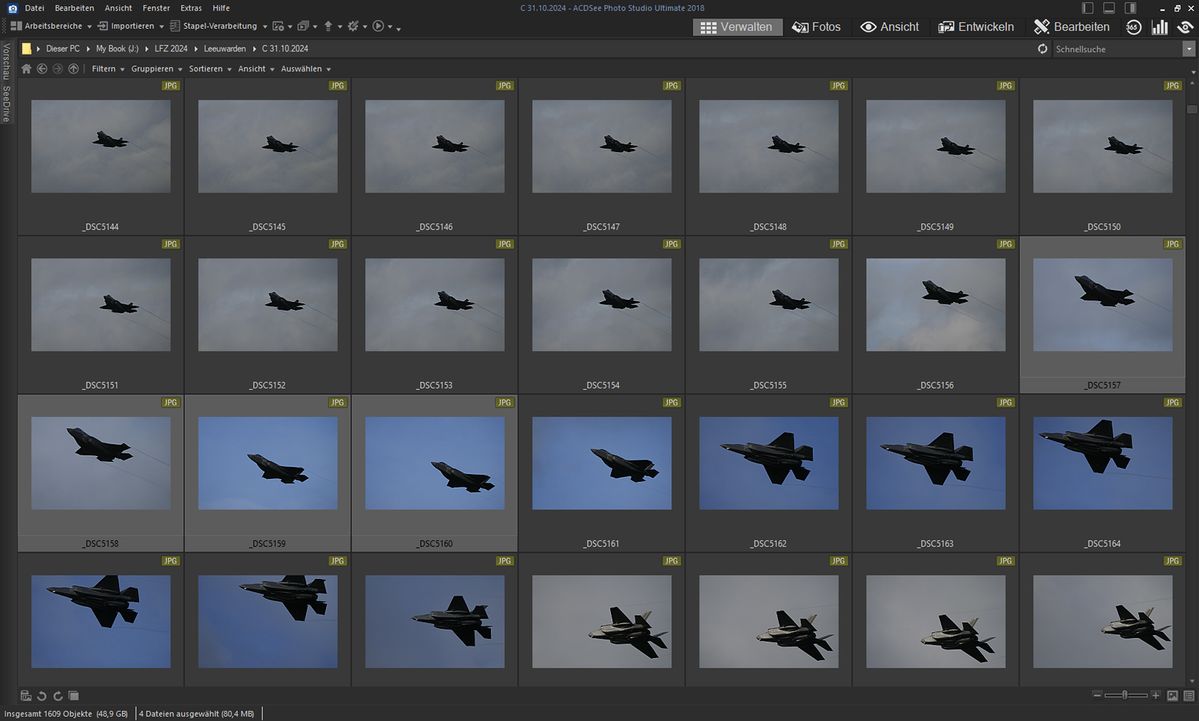1199x721 pixels.
Task: Navigate back with the back arrow
Action: coord(42,69)
